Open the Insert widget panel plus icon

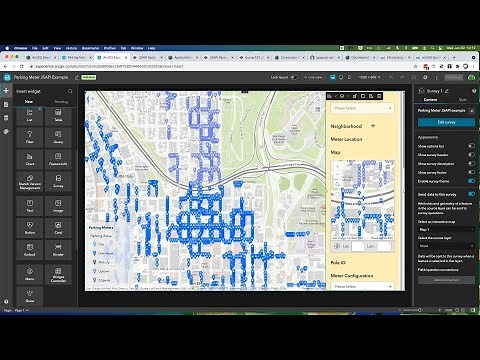[6, 91]
